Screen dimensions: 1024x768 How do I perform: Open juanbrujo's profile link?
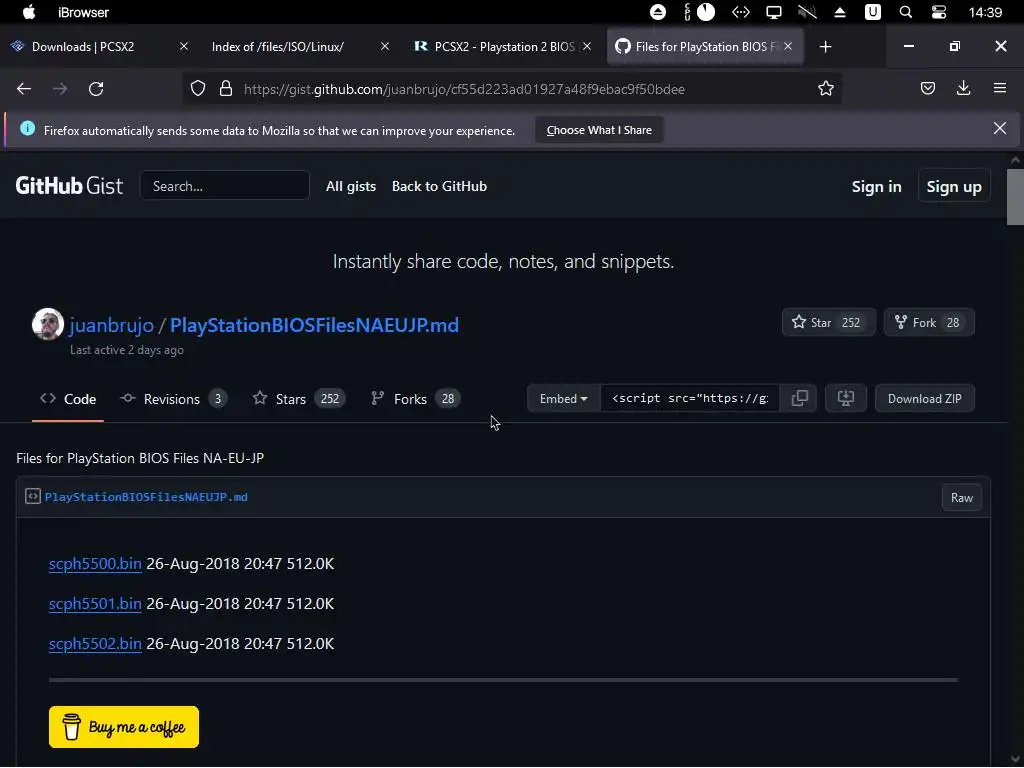coord(112,325)
